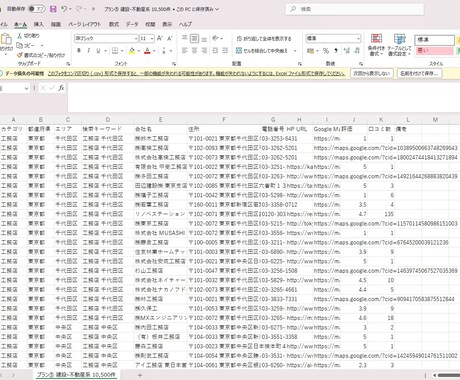Screen dimensions: 460x380
Task: Open the number format dropdown (標準)
Action: tap(358, 39)
